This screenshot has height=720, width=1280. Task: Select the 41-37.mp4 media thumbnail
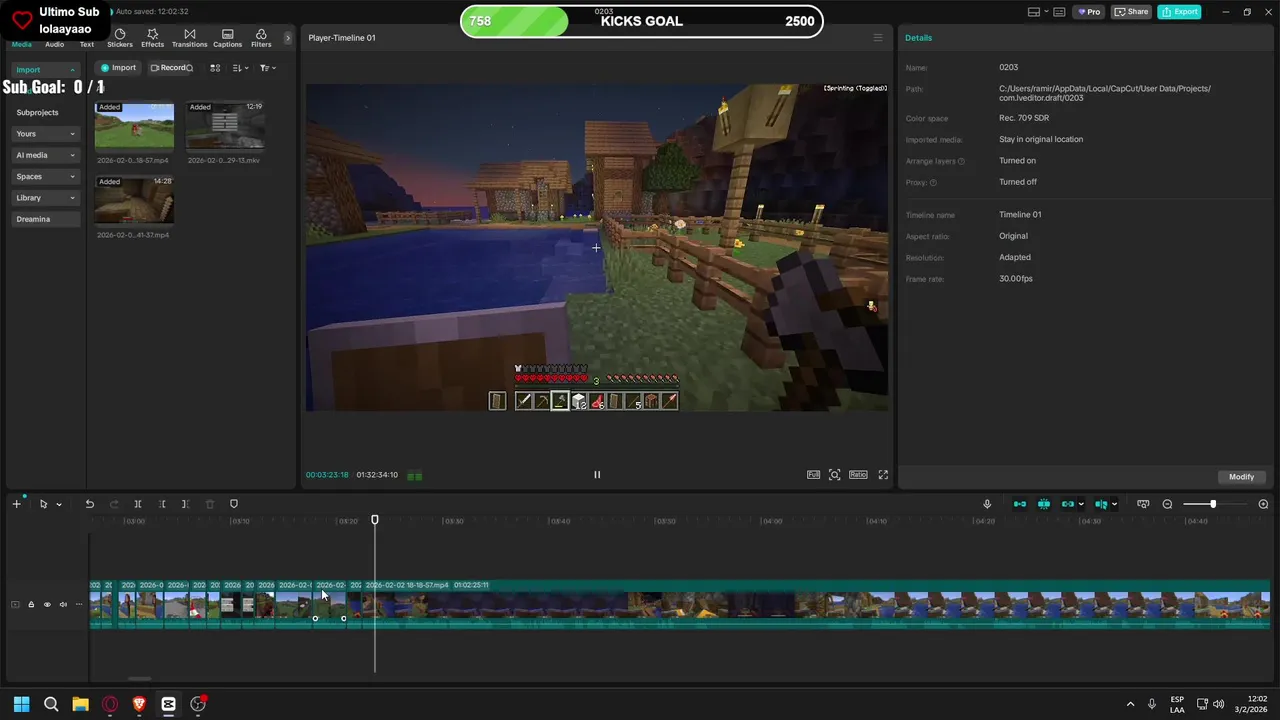134,200
